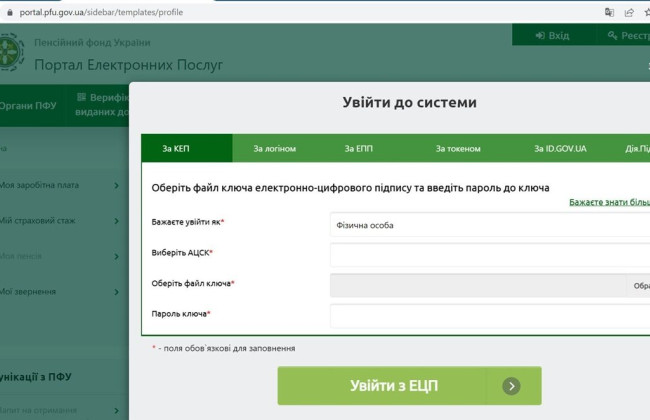
Task: Open the Бажаєте знати більше link
Action: coord(609,202)
